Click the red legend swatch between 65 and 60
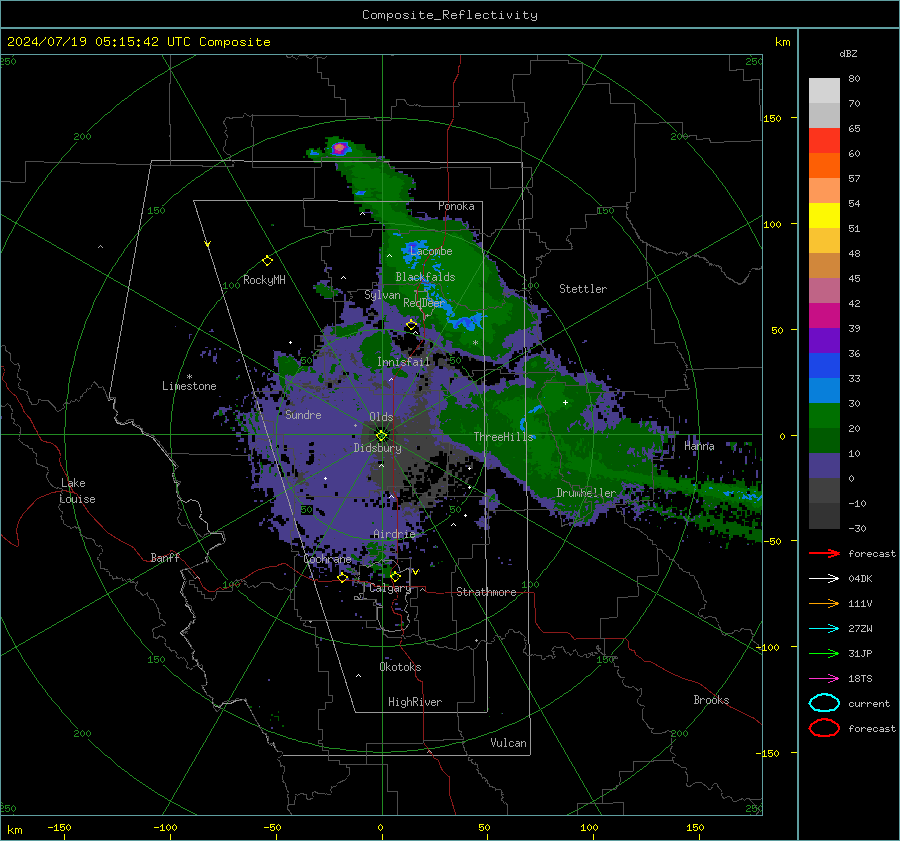 point(824,141)
